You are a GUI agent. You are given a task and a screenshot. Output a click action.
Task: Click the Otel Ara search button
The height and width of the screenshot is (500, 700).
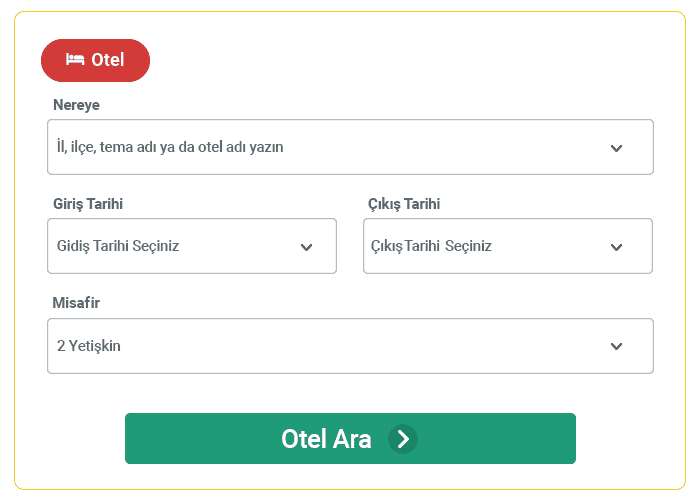pyautogui.click(x=350, y=438)
